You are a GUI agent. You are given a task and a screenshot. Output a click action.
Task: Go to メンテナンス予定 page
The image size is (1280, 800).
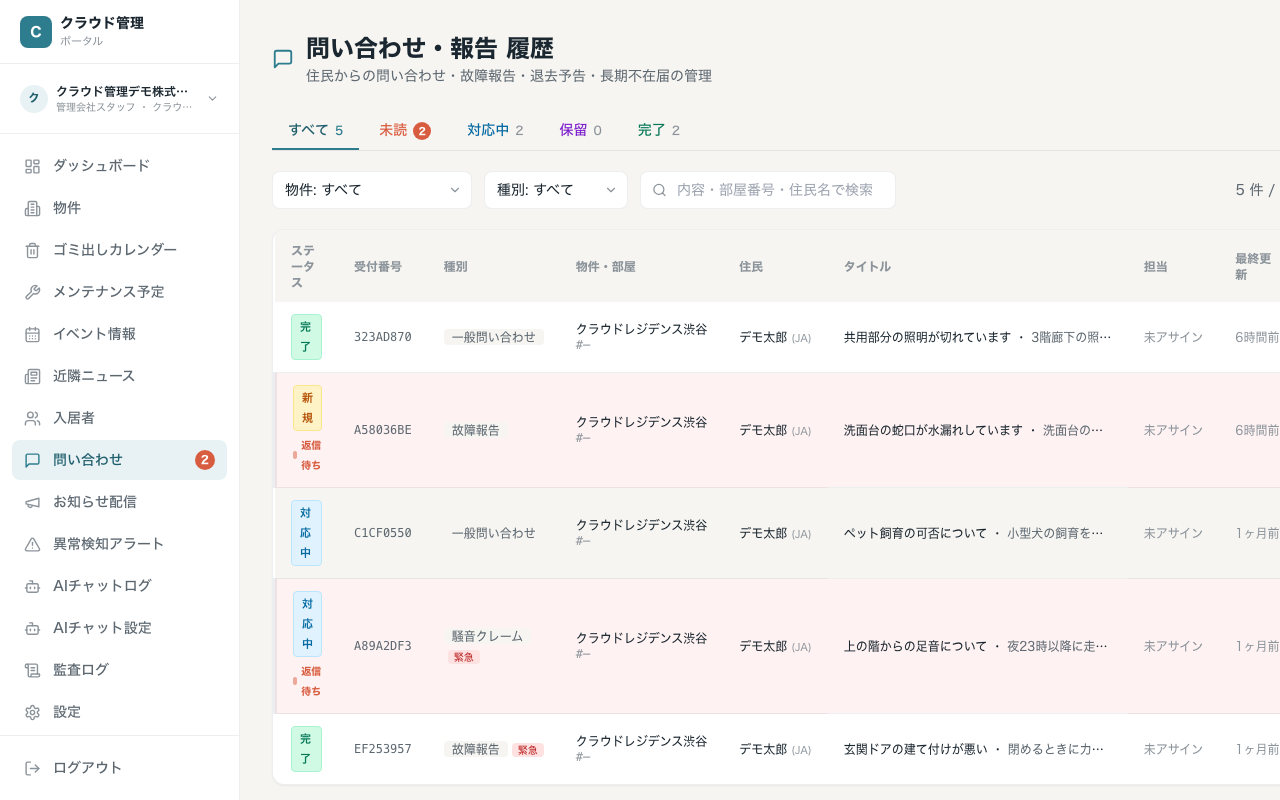click(x=119, y=292)
